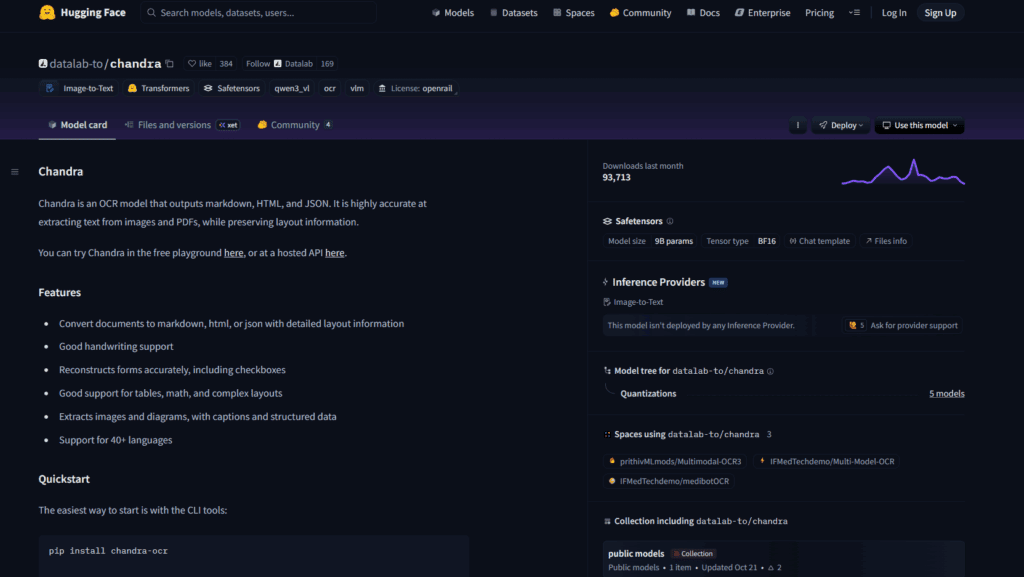Open prithivMLmods/Multimodal-OCR3 space
Image resolution: width=1024 pixels, height=577 pixels.
pyautogui.click(x=675, y=461)
